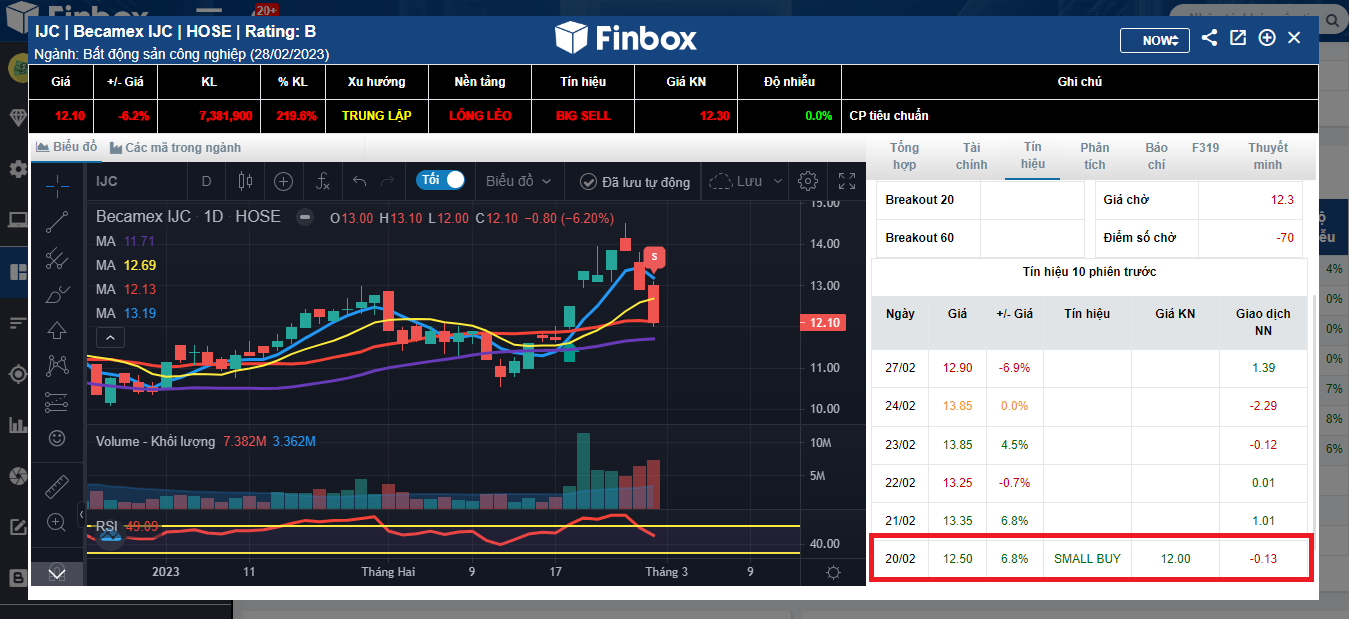1349x619 pixels.
Task: Click the Breakout 20 label
Action: click(x=920, y=200)
